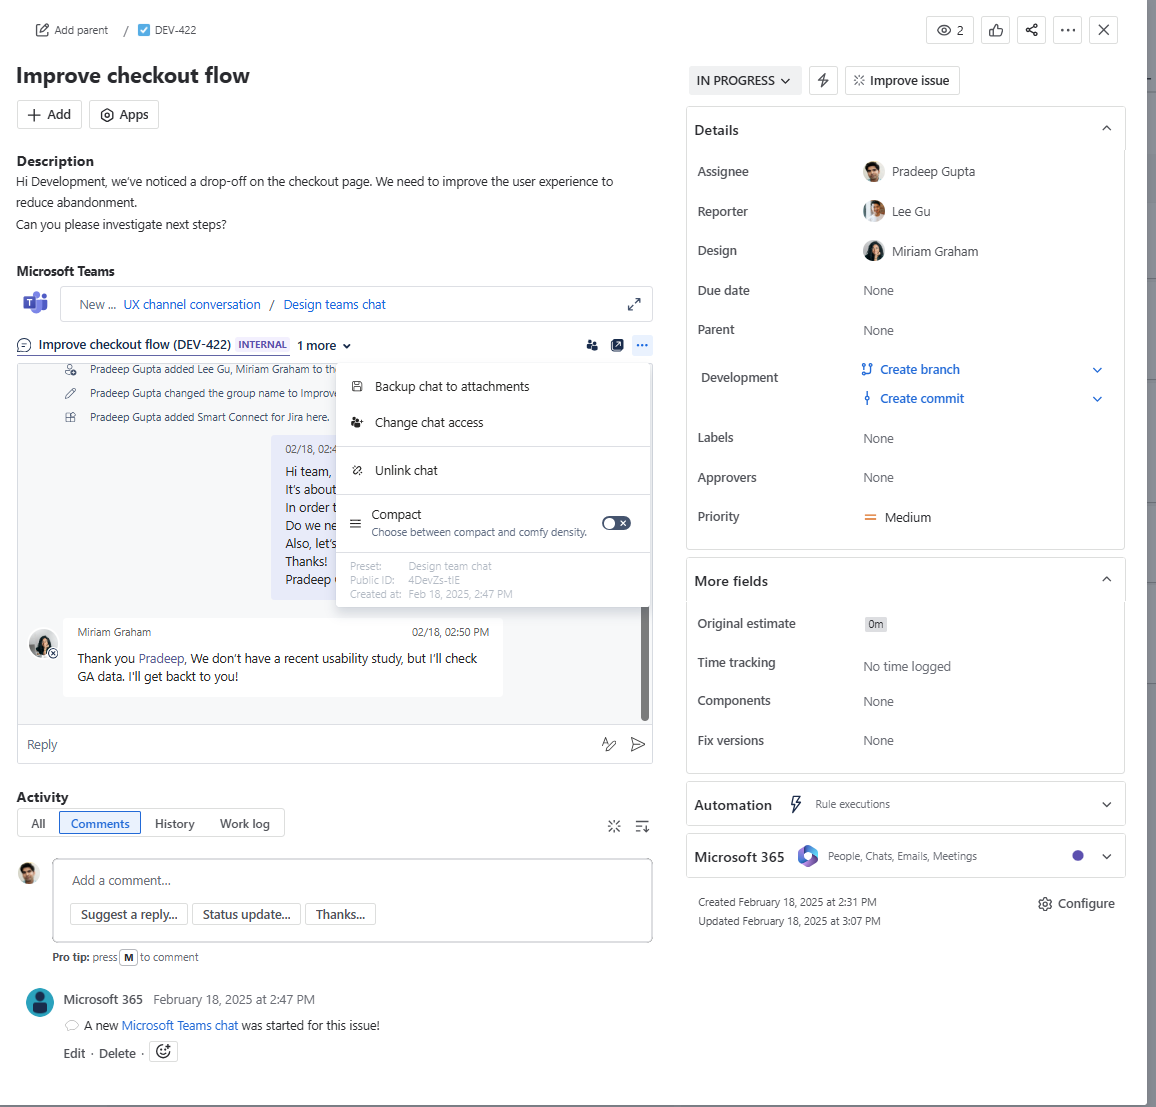Select 'Backup chat to attachments' menu item

pos(452,387)
